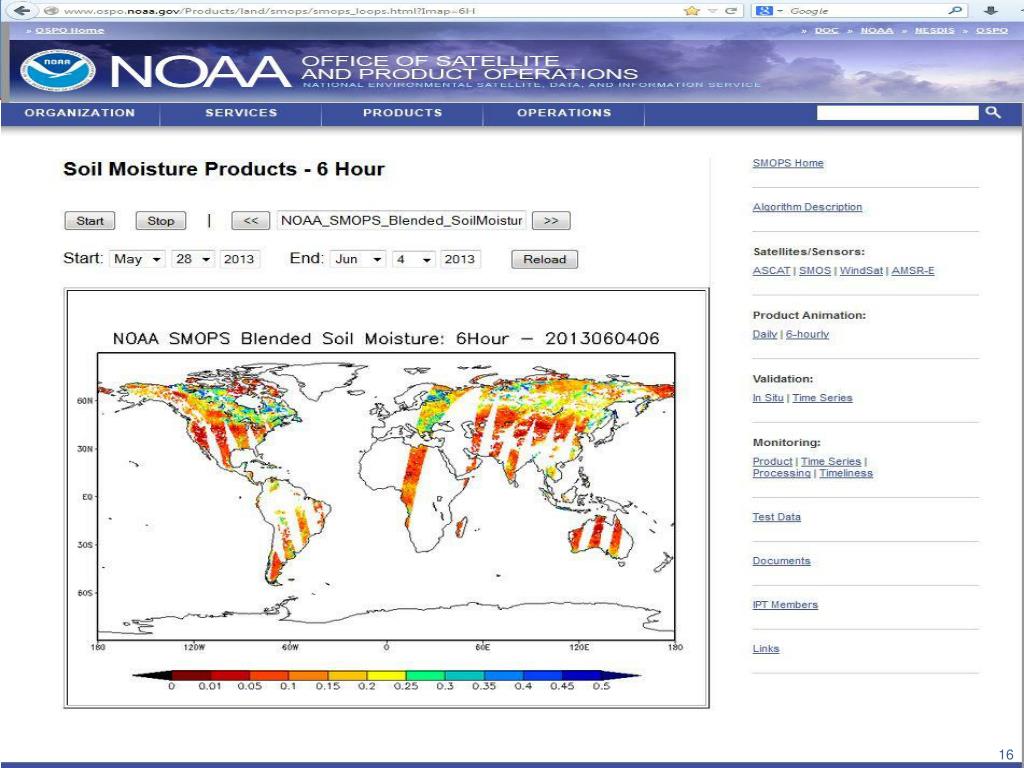This screenshot has height=768, width=1024.
Task: Click the NOAA breadcrumb link at top right
Action: (x=877, y=31)
